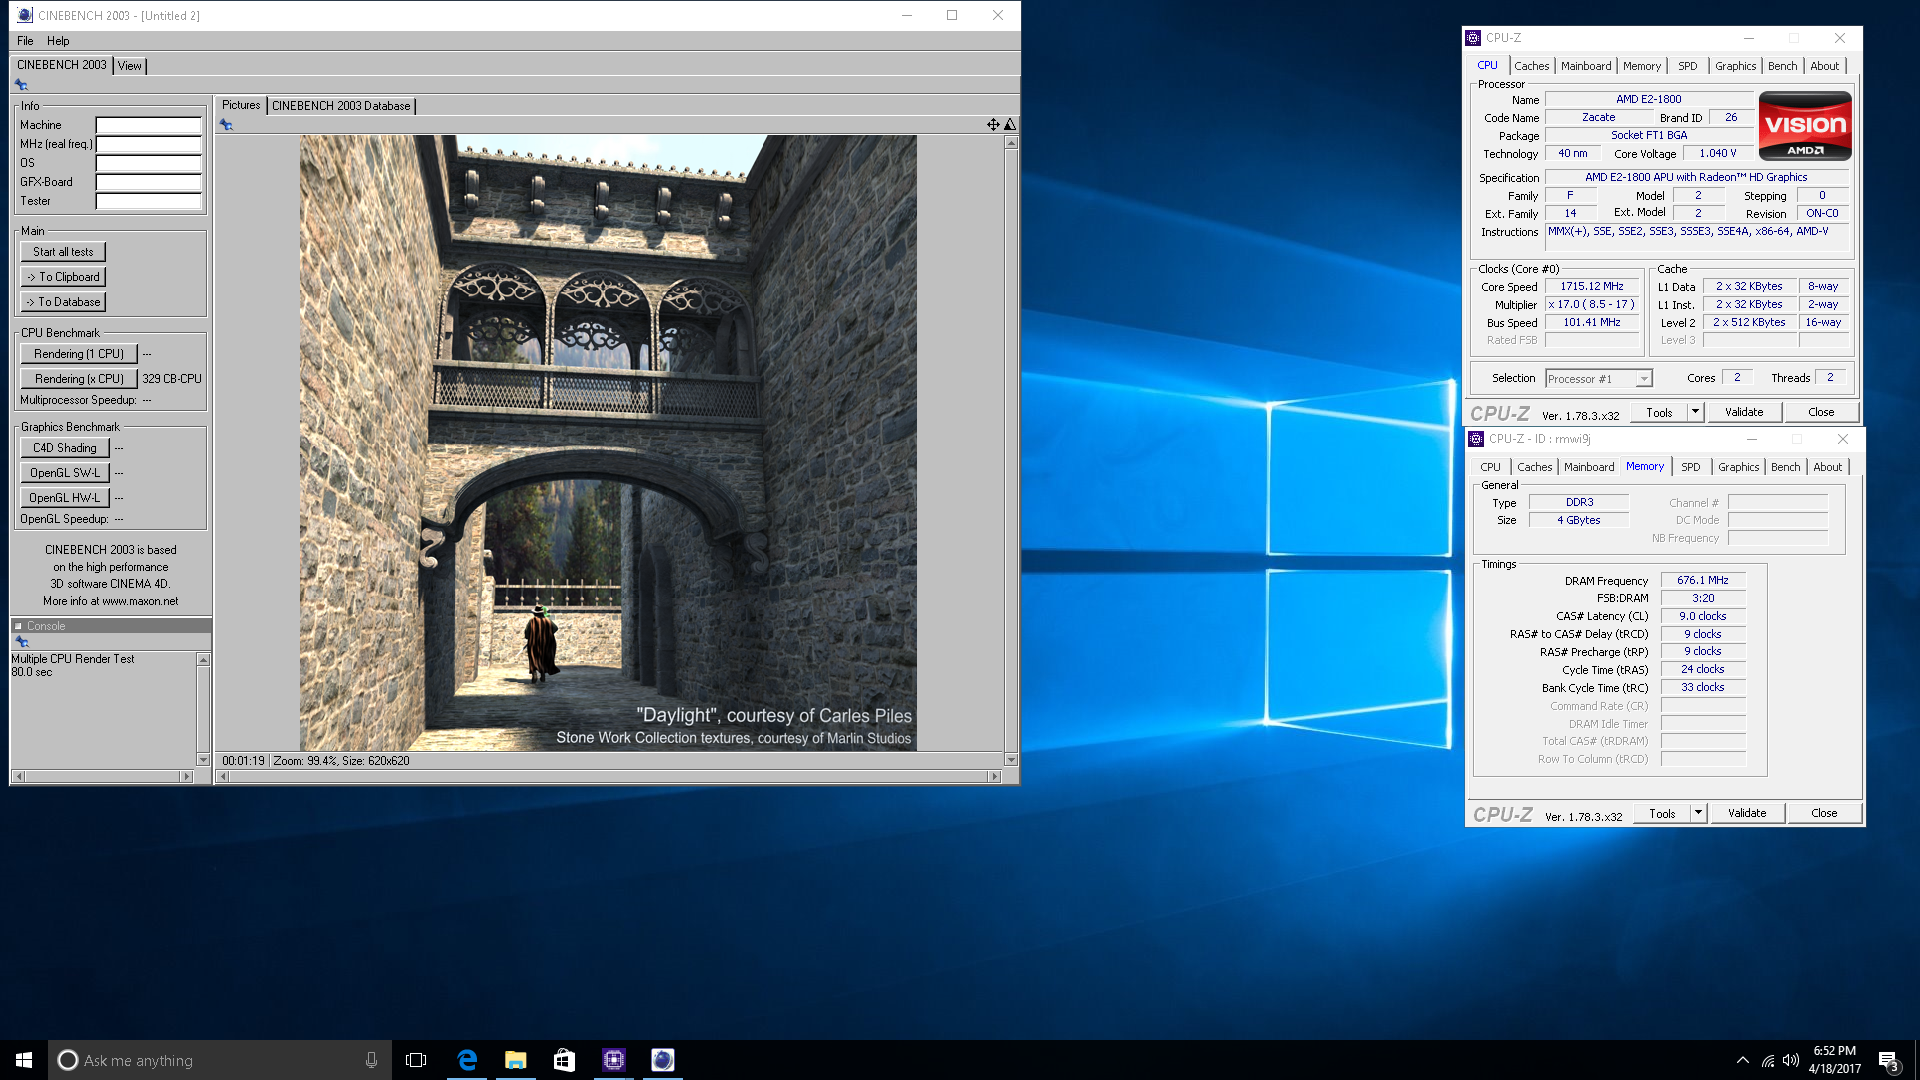
Task: Click the upper CPU-Z window title icon
Action: tap(1473, 38)
